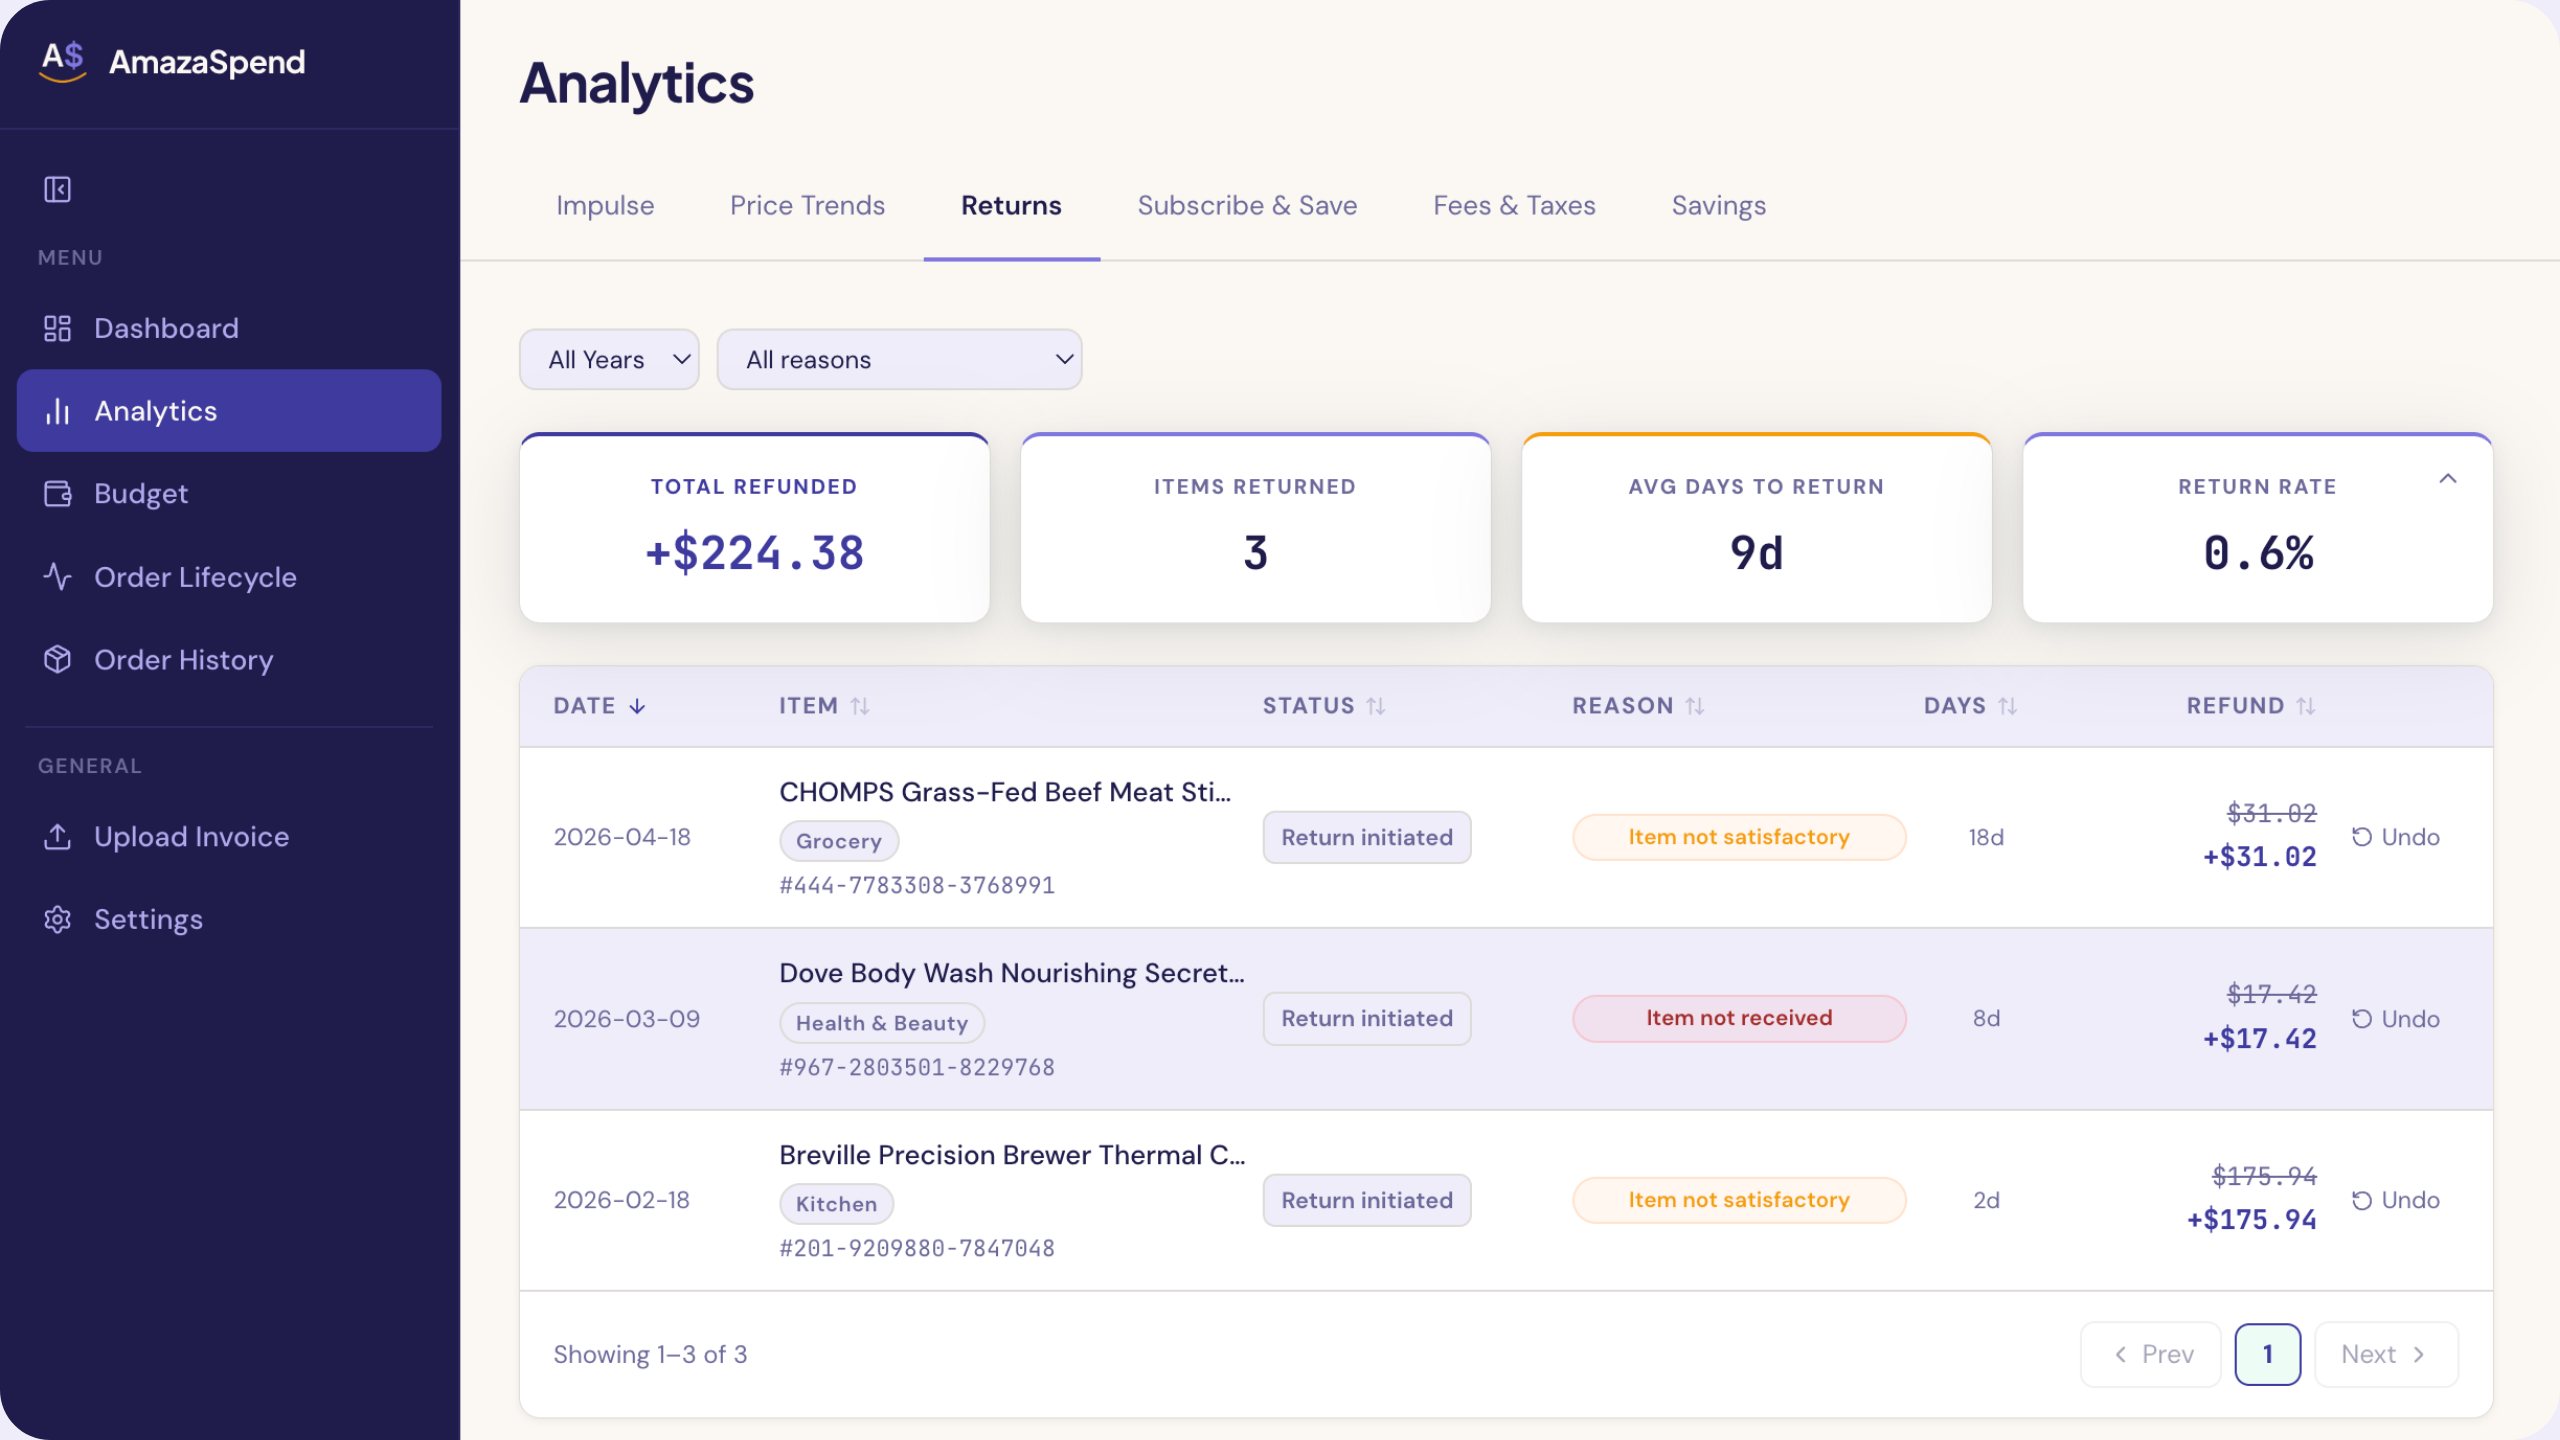Sort table by Date column arrow
This screenshot has height=1440, width=2560.
tap(637, 707)
